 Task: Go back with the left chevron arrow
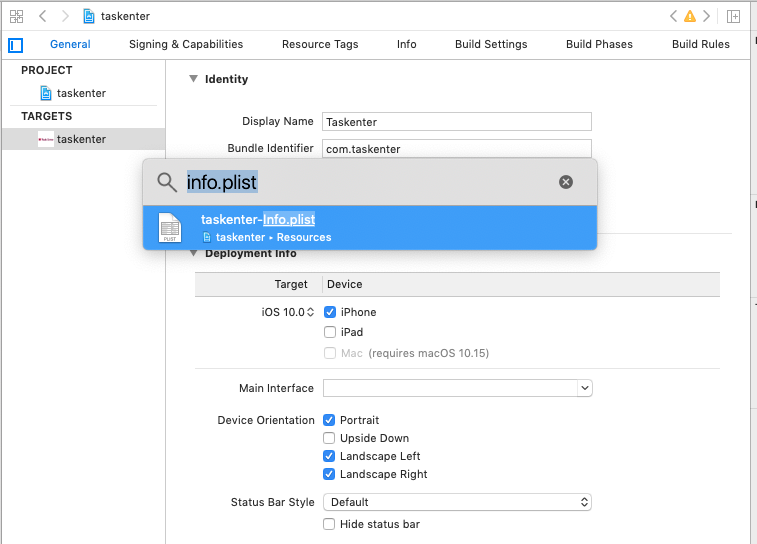[x=42, y=16]
